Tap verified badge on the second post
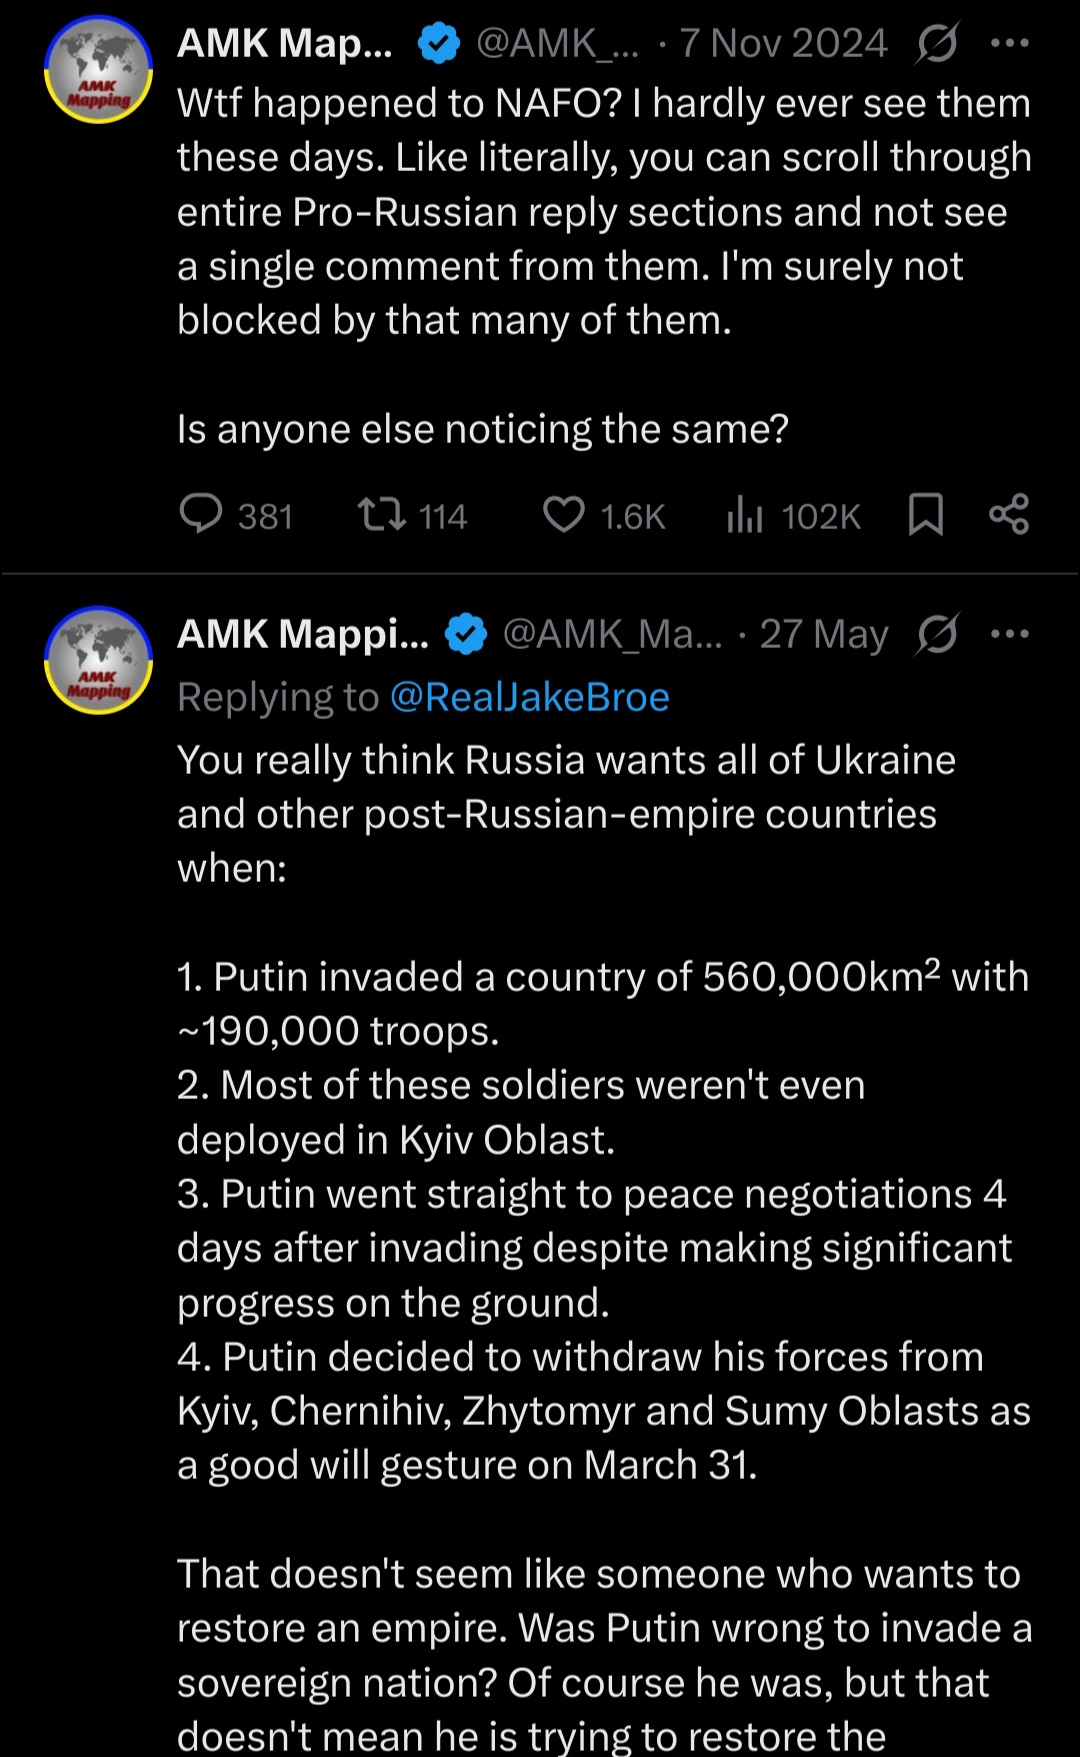The image size is (1080, 1757). click(465, 634)
